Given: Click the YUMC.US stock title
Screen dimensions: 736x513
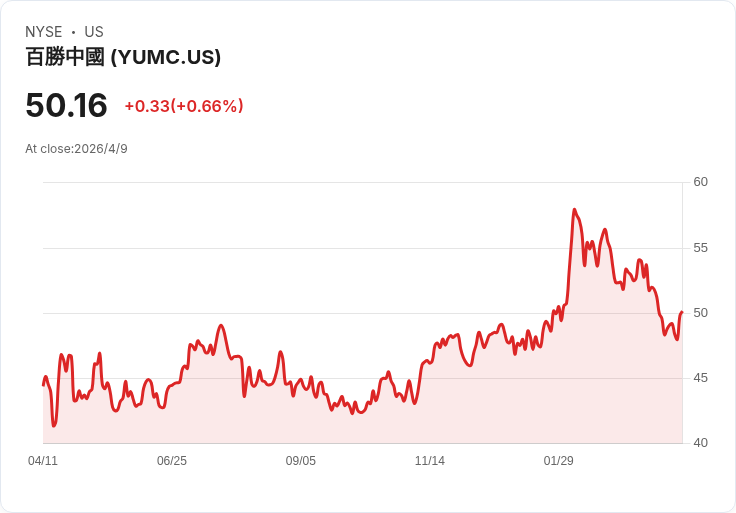Looking at the screenshot, I should click(x=123, y=57).
